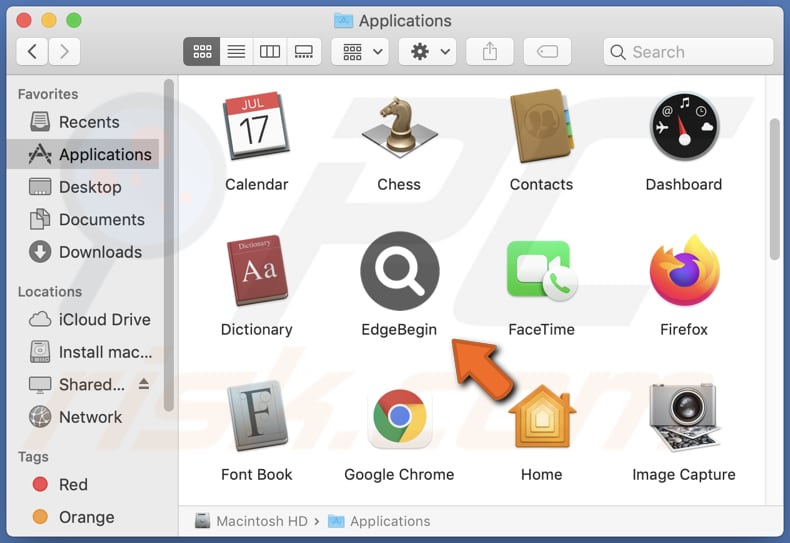Click the Applications folder icon in title bar
Viewport: 790px width, 543px height.
pyautogui.click(x=343, y=21)
